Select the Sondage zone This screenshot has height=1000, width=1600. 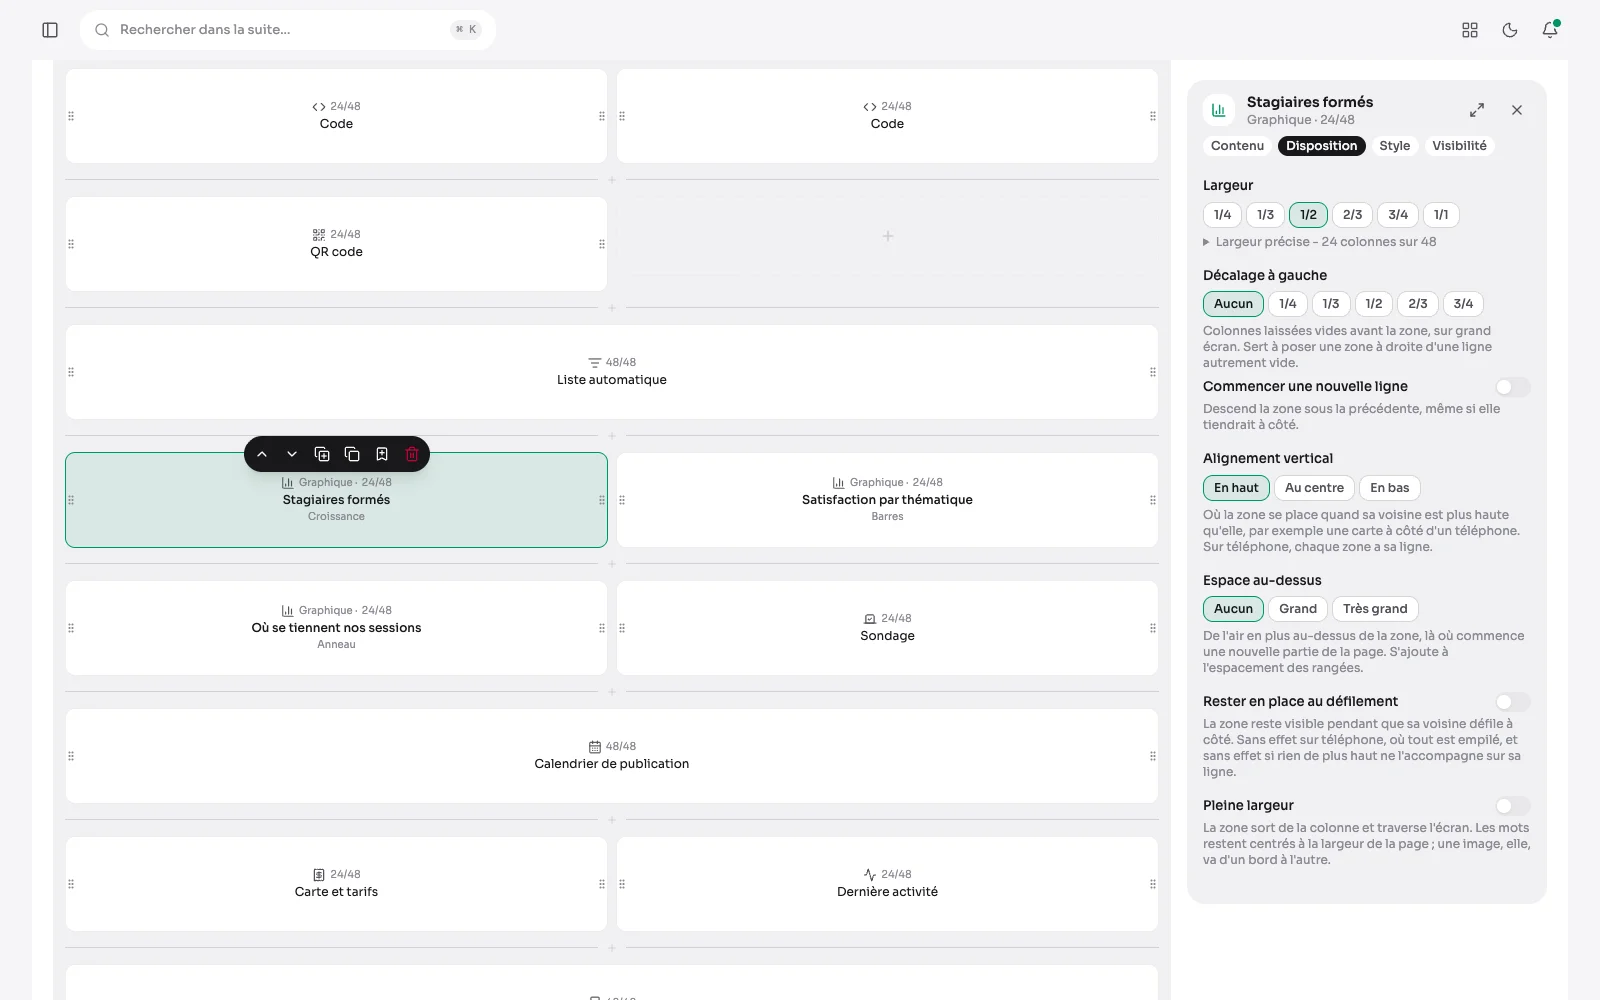click(887, 628)
